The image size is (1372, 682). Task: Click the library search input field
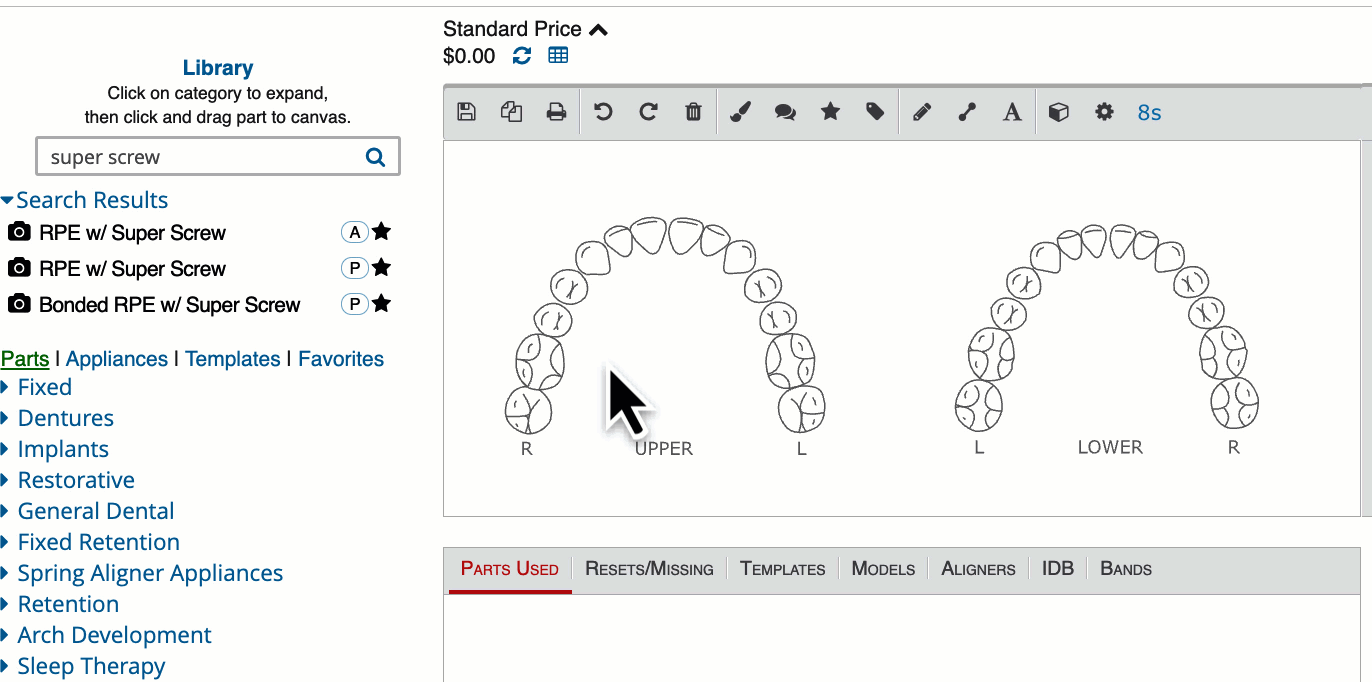click(200, 157)
